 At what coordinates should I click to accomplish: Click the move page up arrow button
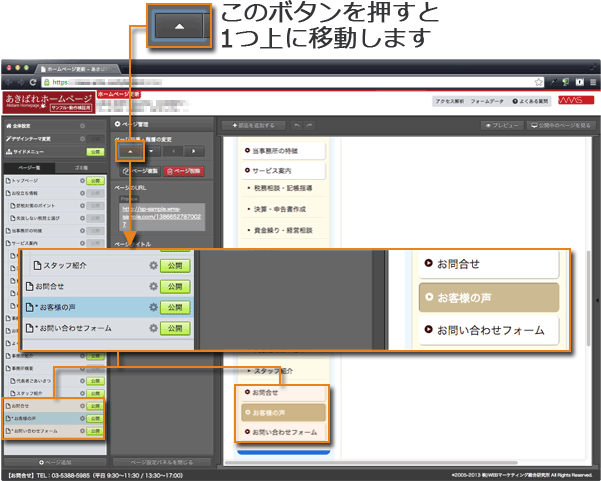(129, 151)
